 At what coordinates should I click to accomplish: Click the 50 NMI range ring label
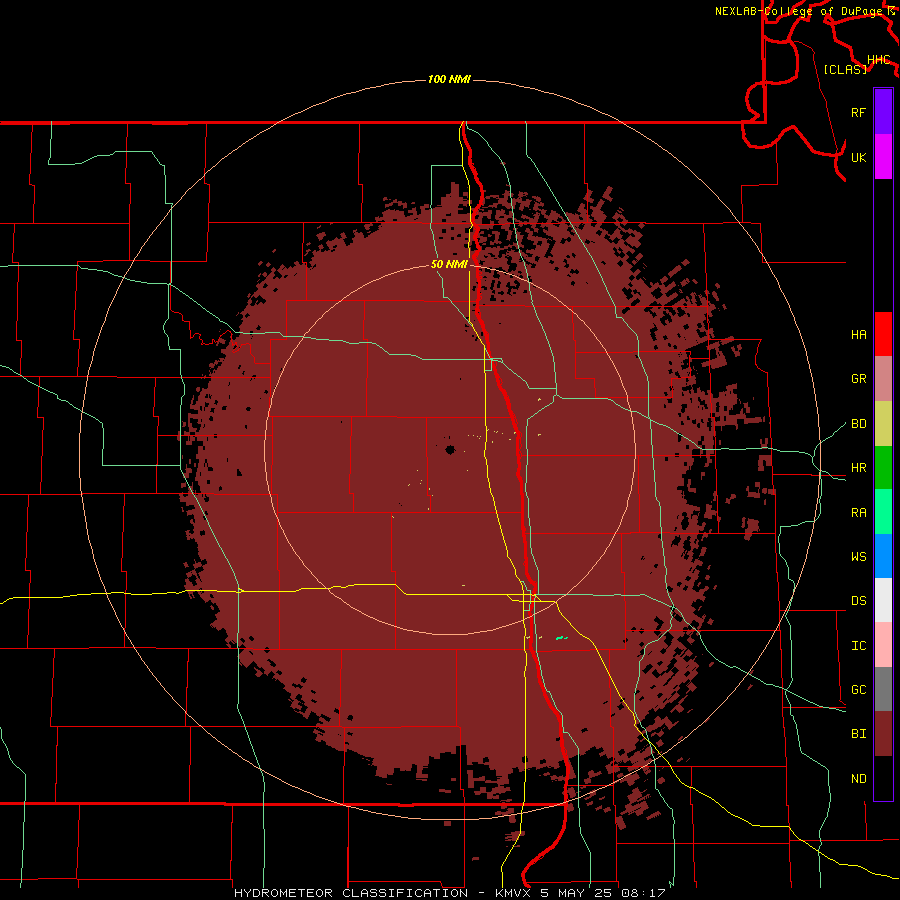click(x=449, y=264)
